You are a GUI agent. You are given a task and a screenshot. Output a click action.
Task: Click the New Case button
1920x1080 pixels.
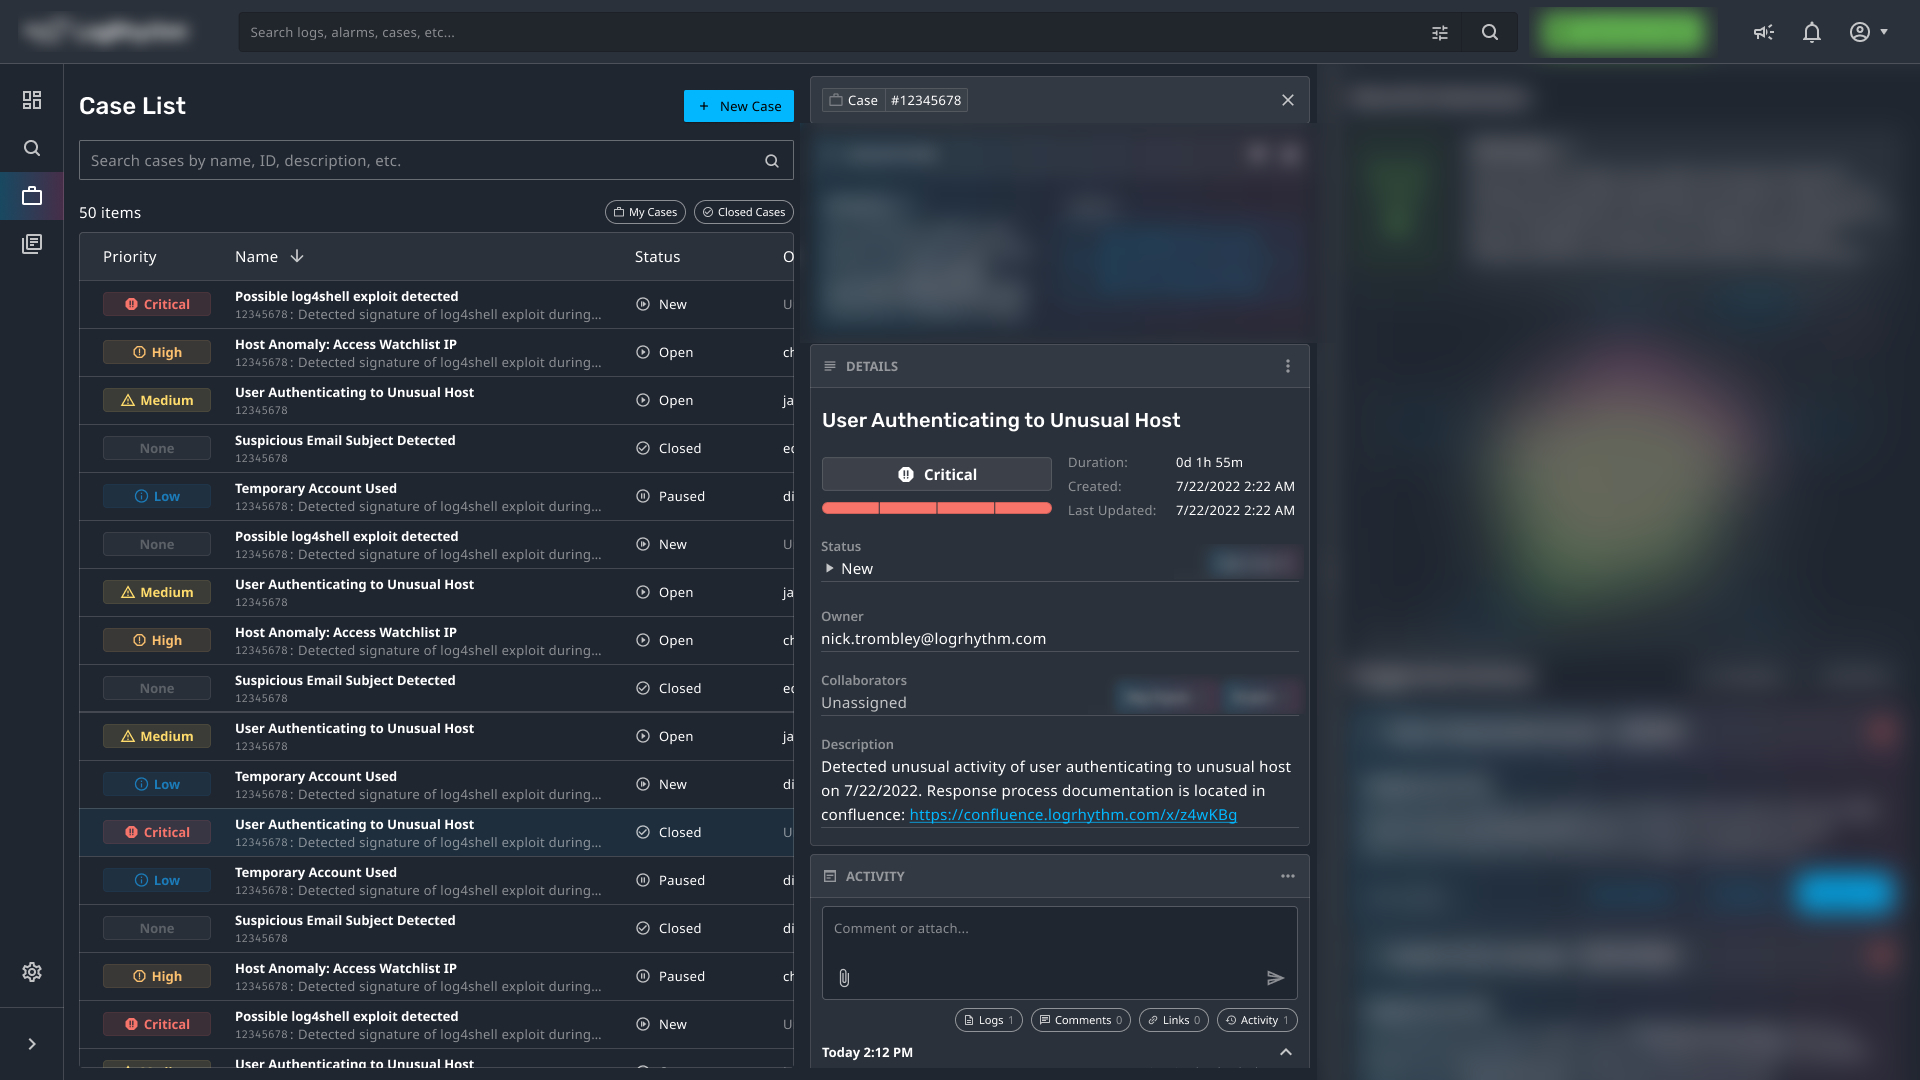[x=739, y=106]
